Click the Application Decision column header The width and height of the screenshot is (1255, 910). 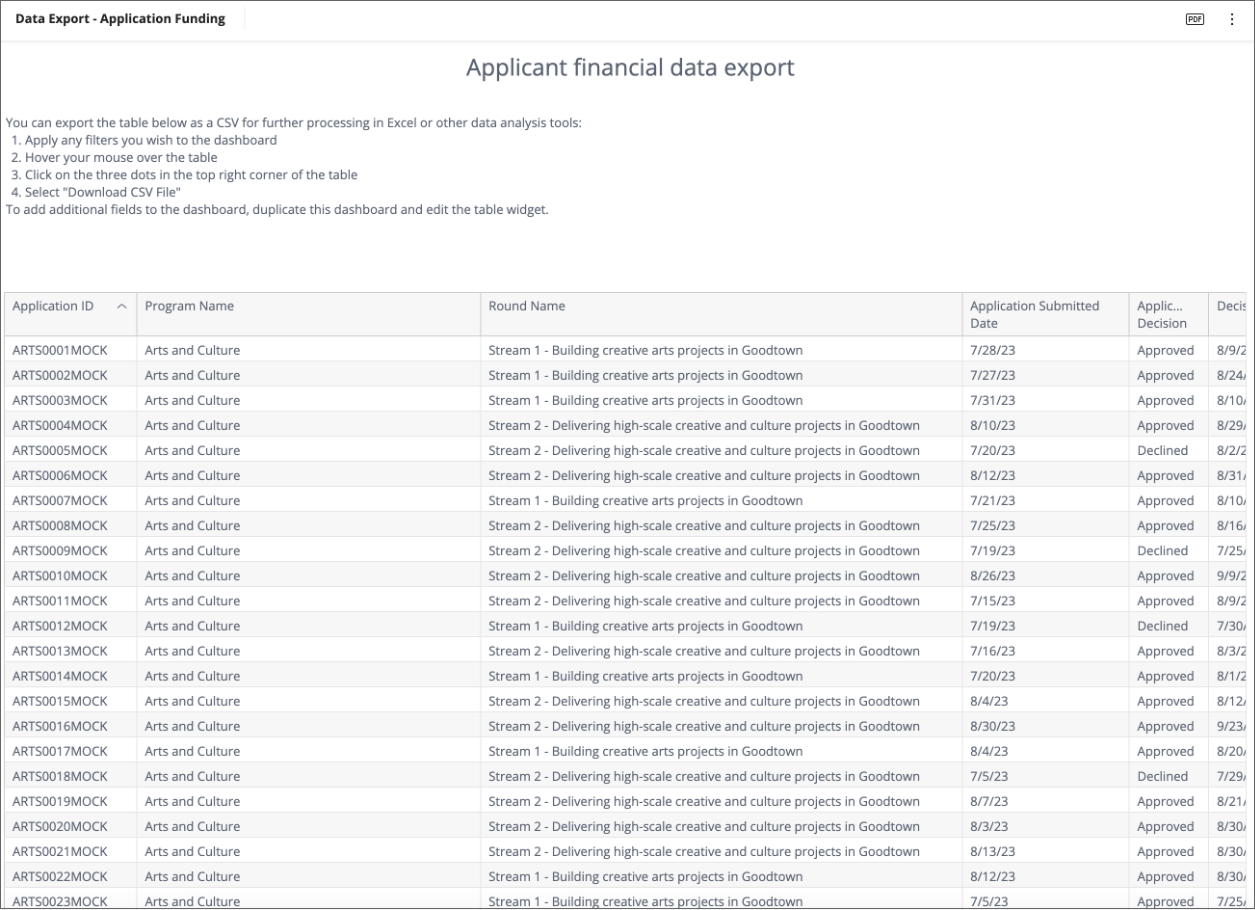pos(1168,314)
